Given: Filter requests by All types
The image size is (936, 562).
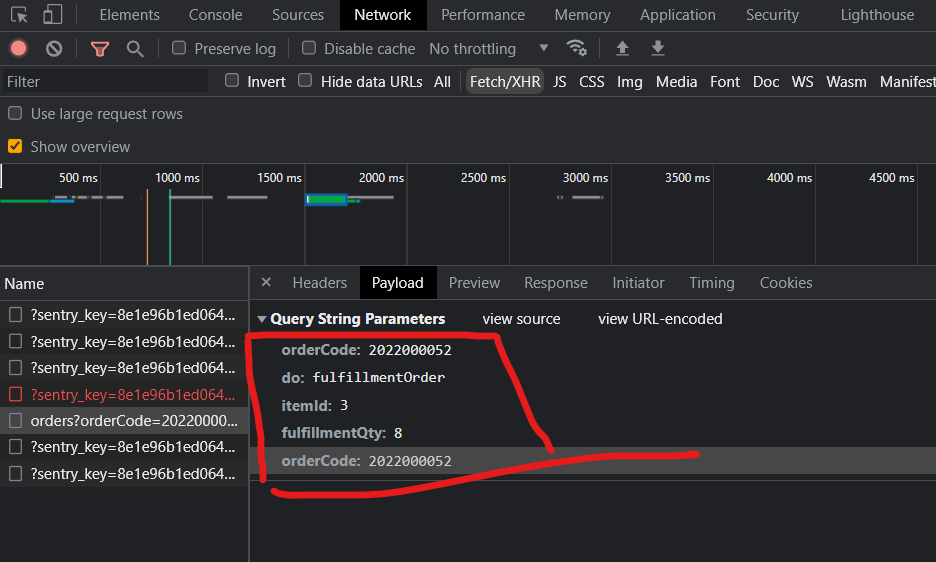Looking at the screenshot, I should (x=442, y=82).
